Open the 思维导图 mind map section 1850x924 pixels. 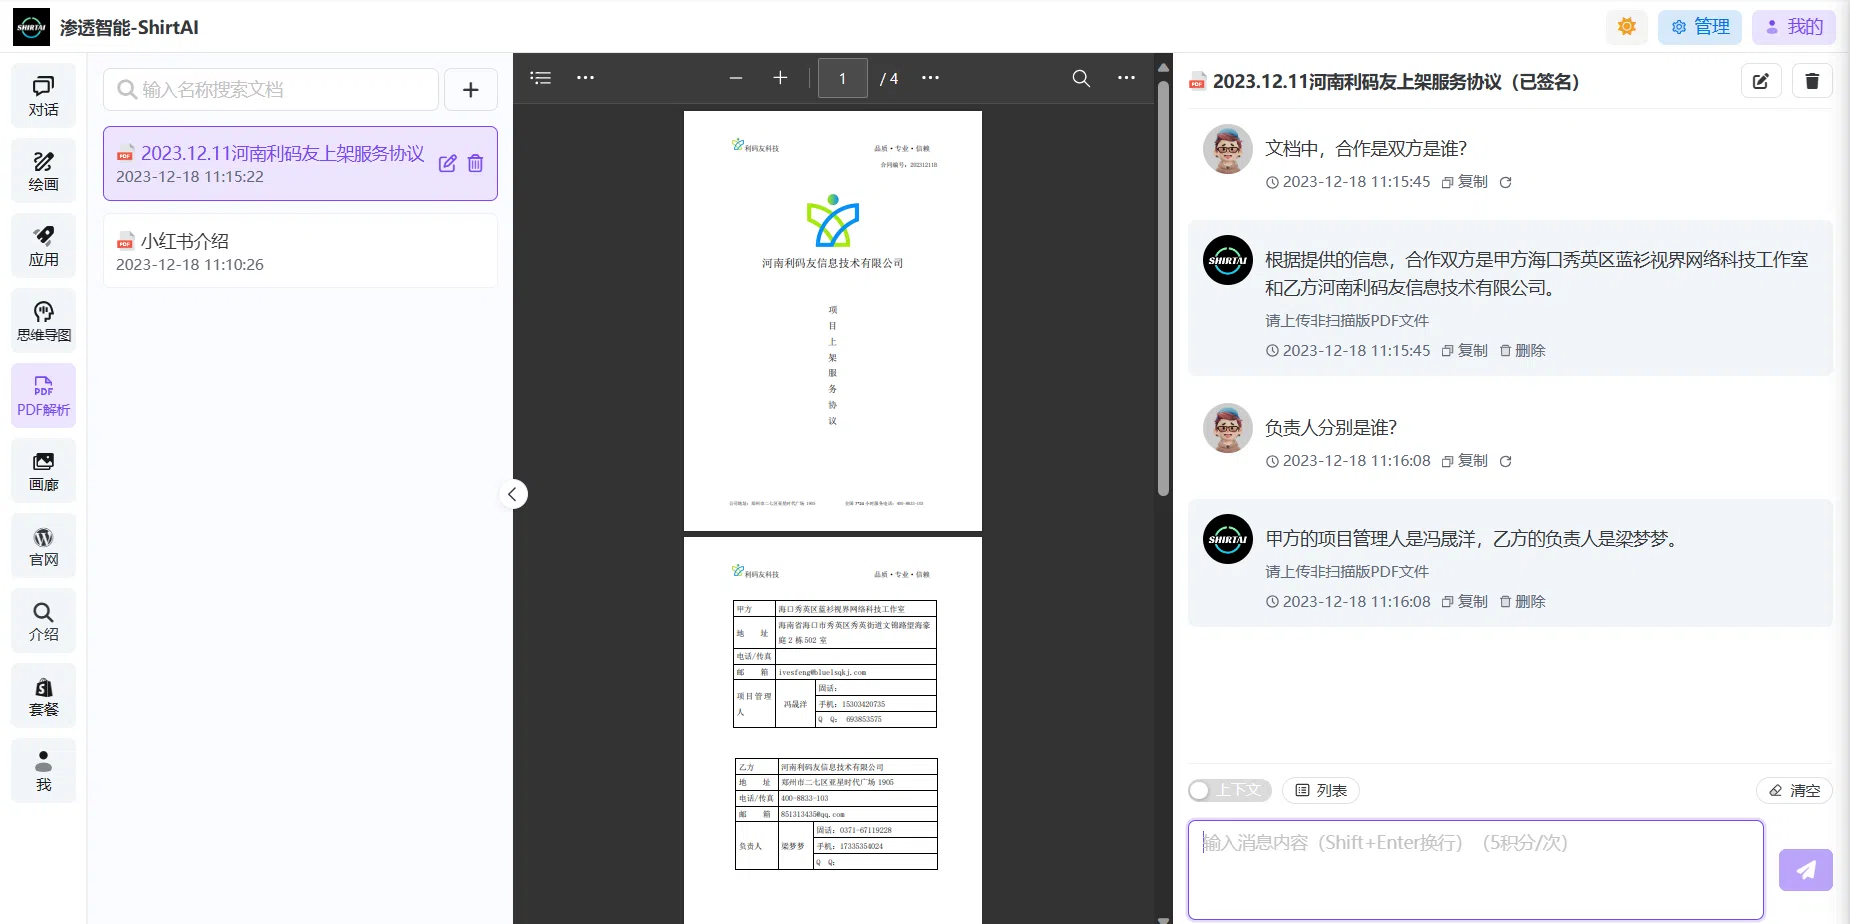[x=43, y=321]
